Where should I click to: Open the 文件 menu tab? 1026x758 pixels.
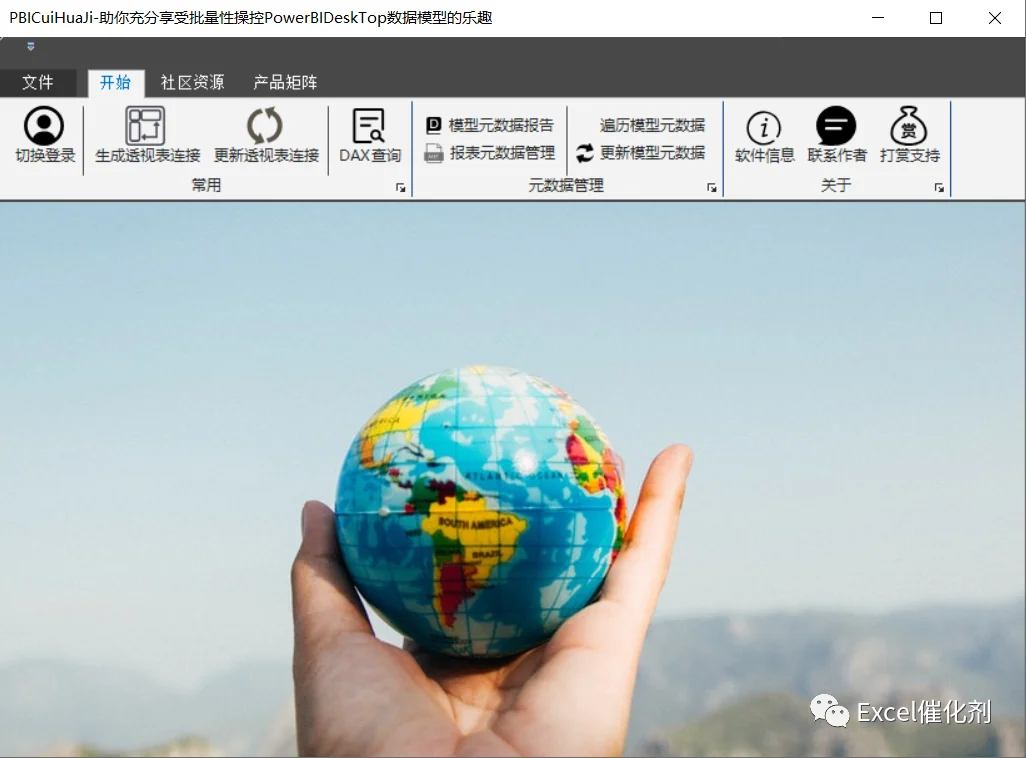(38, 82)
